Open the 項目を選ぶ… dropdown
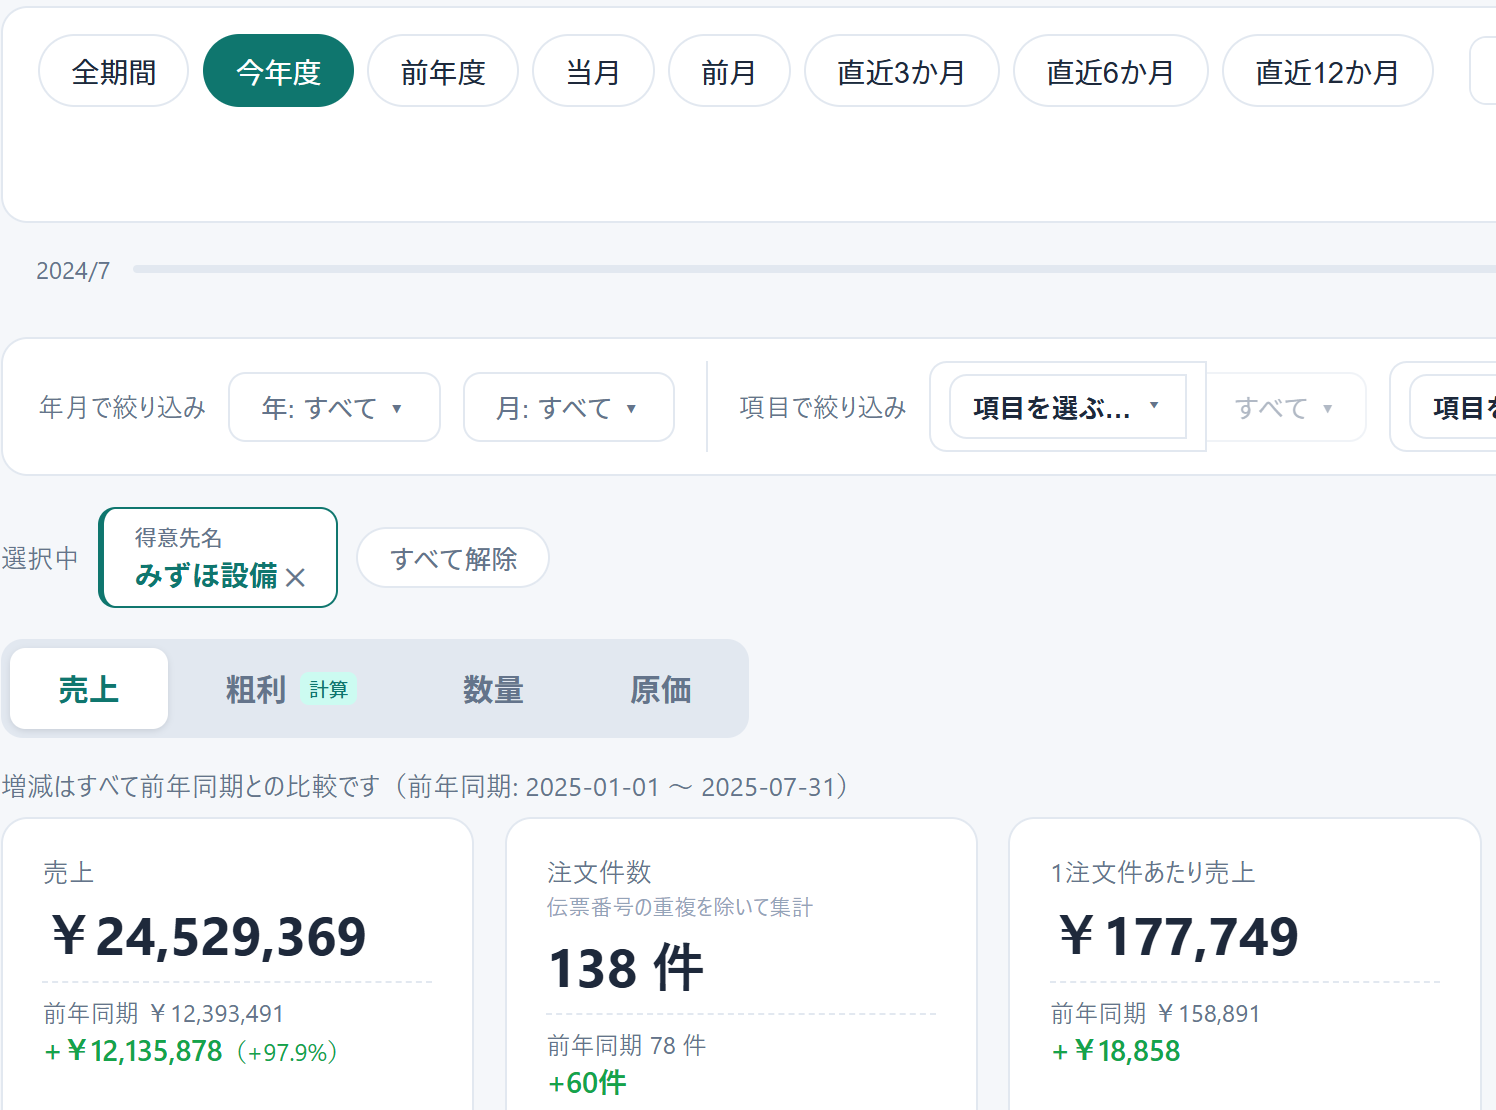Screen dimensions: 1496x1110 1067,407
